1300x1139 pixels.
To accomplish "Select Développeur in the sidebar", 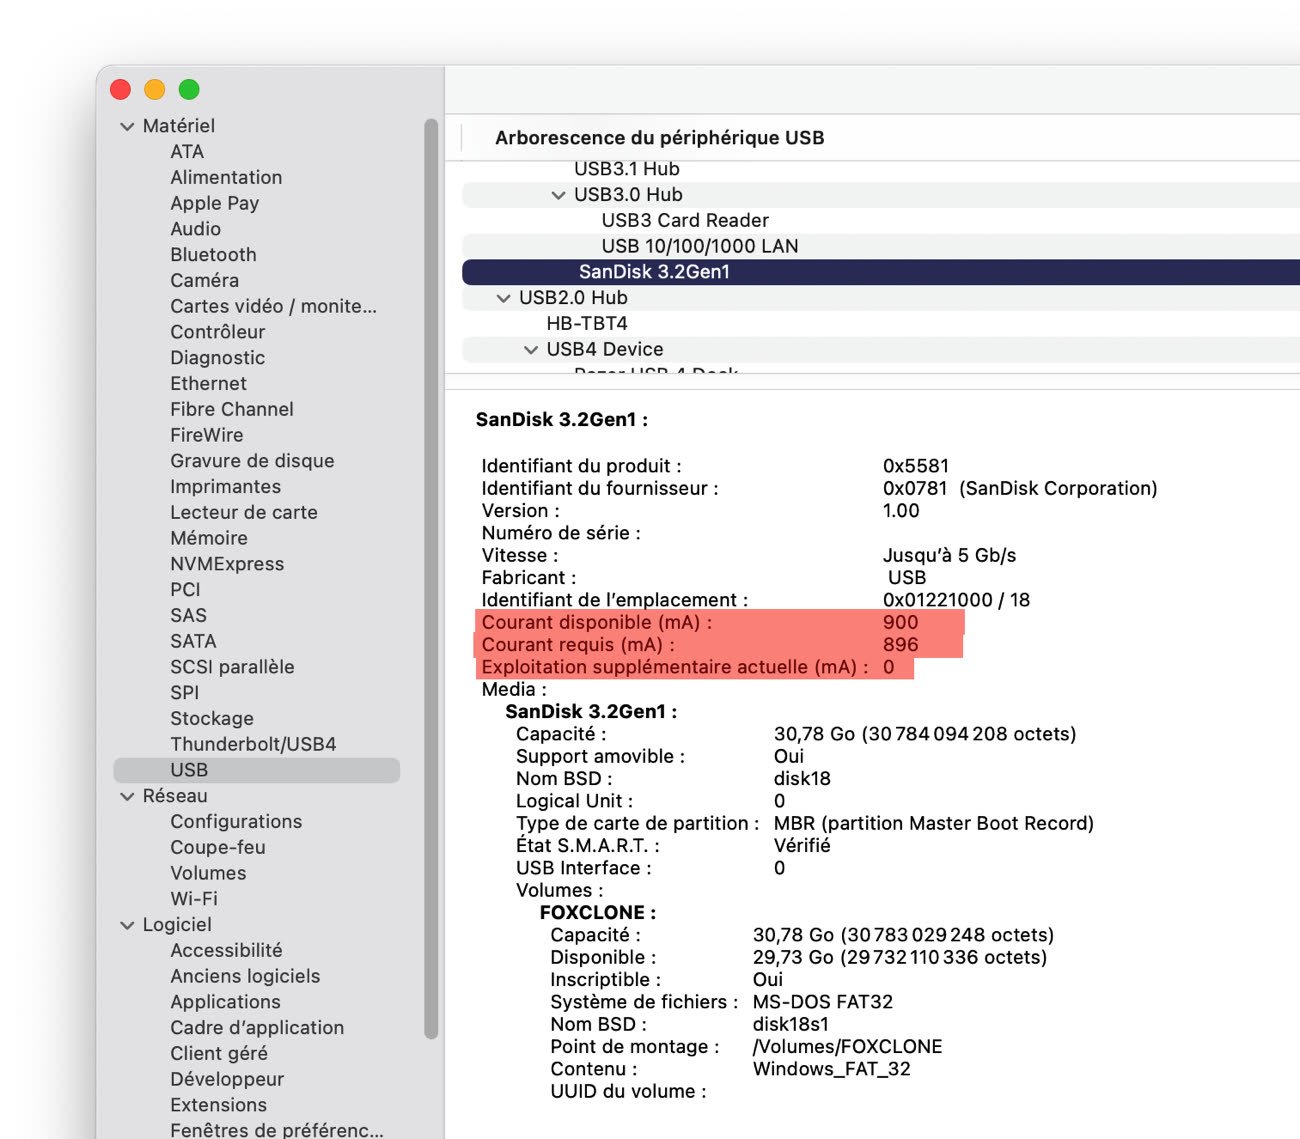I will pyautogui.click(x=227, y=1079).
